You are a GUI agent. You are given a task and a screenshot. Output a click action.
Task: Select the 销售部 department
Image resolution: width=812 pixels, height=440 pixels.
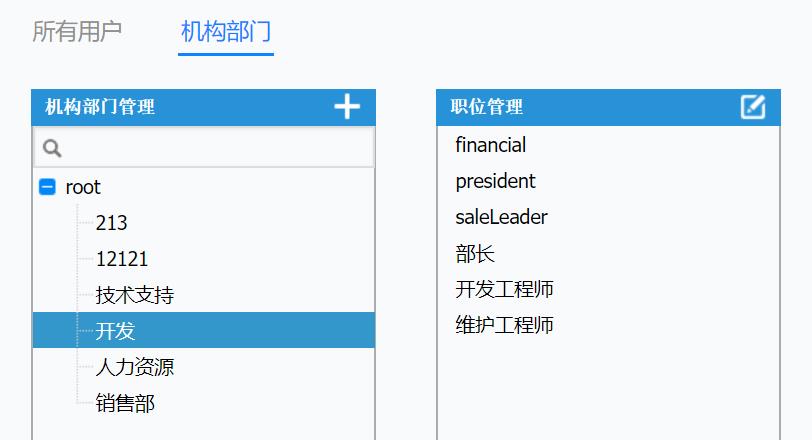[125, 403]
